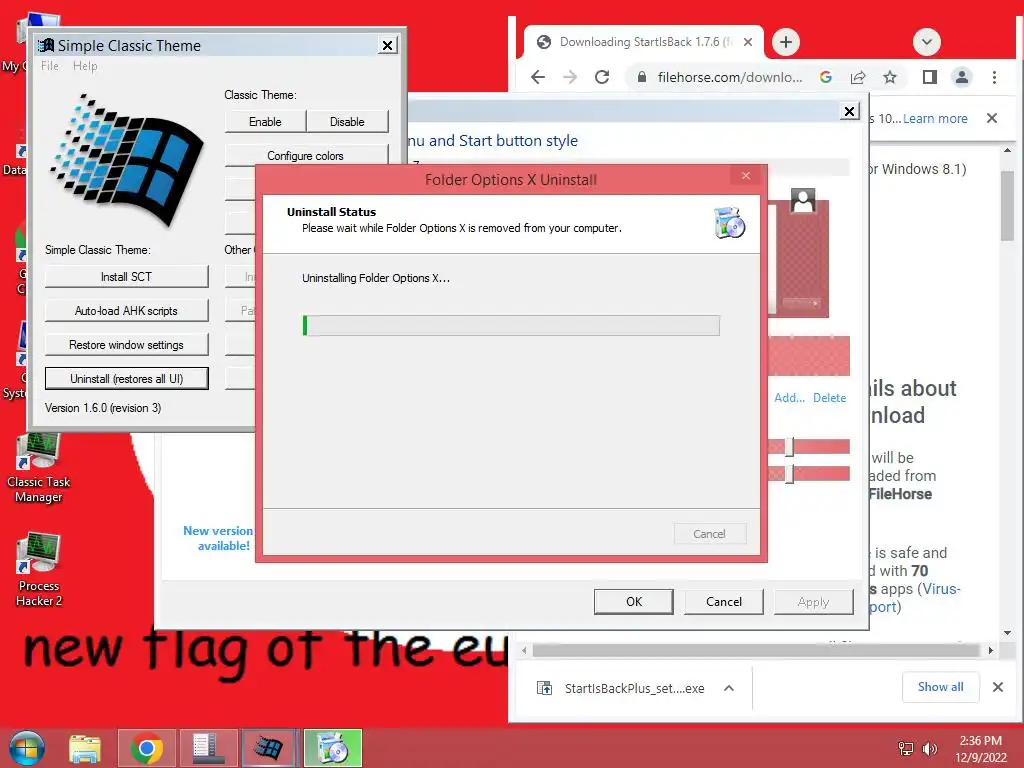
Task: Reload the filehorse page
Action: pos(602,77)
